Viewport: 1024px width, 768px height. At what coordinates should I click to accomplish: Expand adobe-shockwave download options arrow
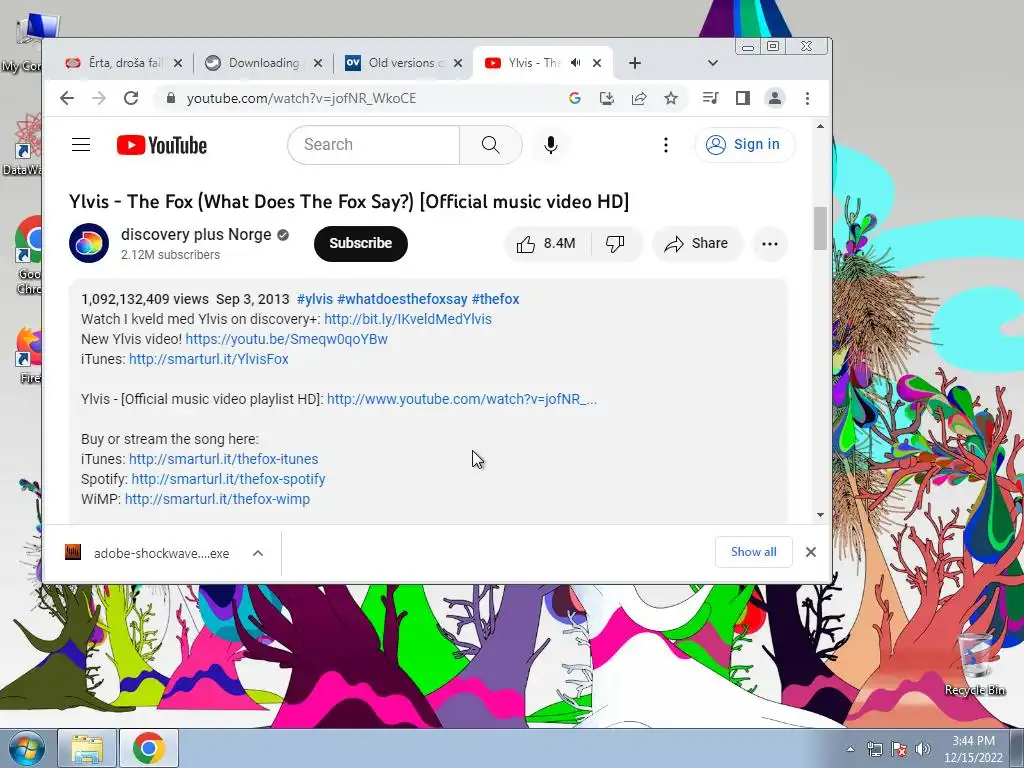pyautogui.click(x=258, y=553)
